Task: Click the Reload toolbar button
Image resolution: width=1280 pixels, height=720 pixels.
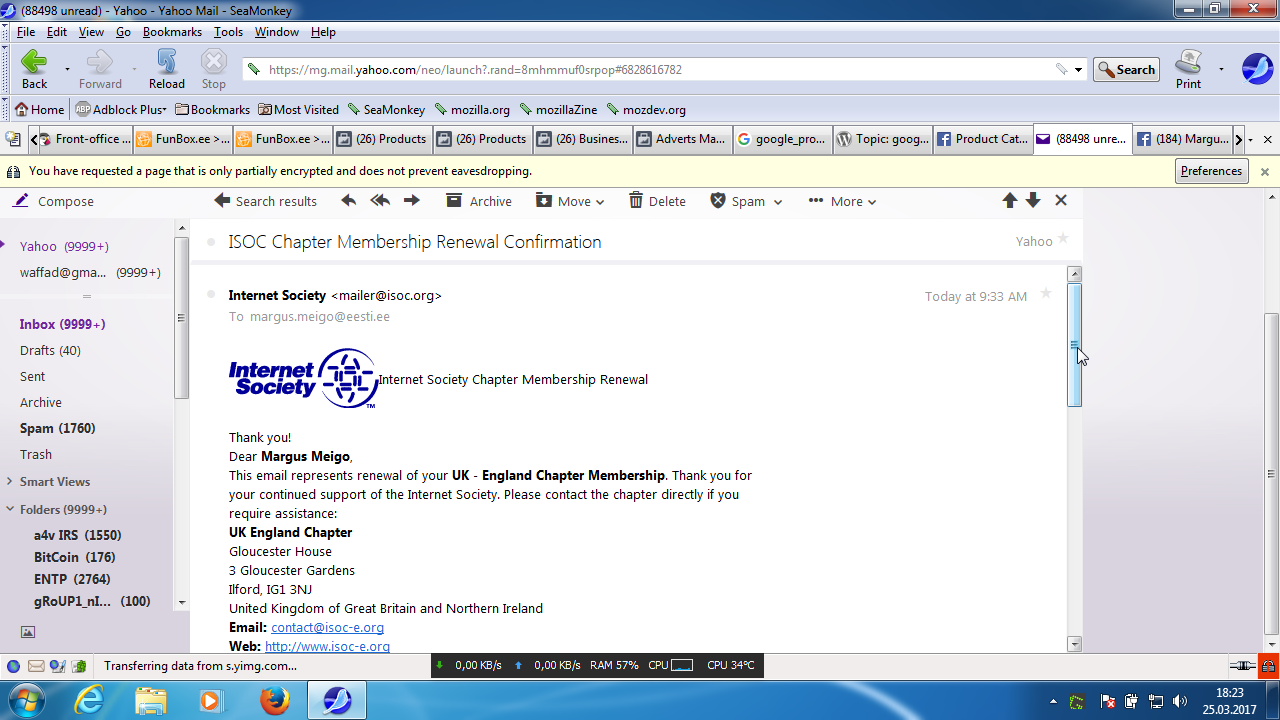Action: [x=167, y=69]
